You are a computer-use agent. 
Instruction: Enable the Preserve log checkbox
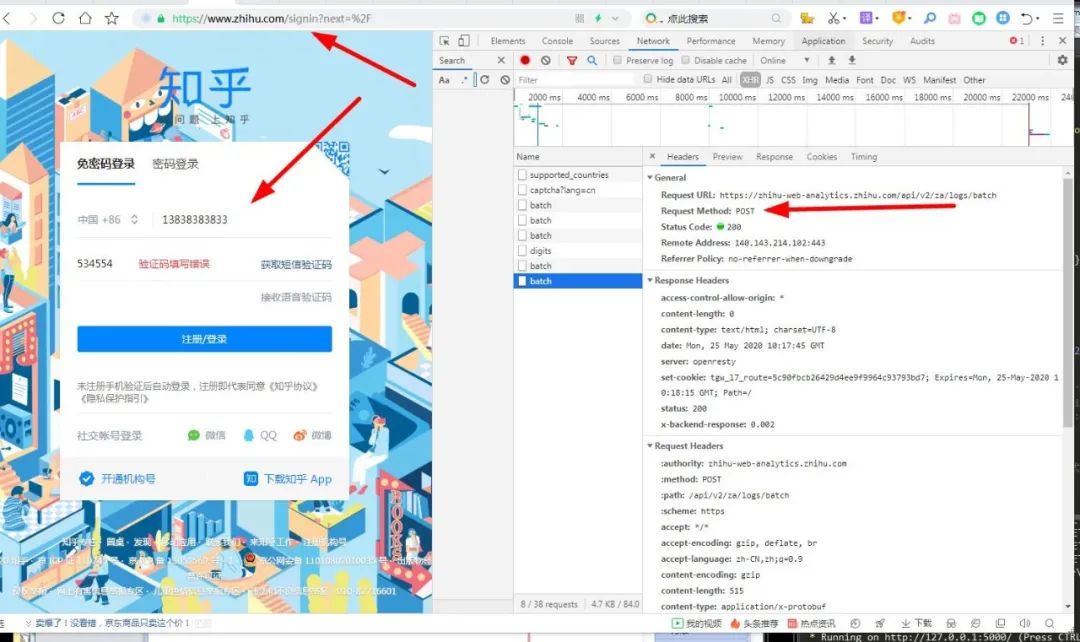[617, 60]
